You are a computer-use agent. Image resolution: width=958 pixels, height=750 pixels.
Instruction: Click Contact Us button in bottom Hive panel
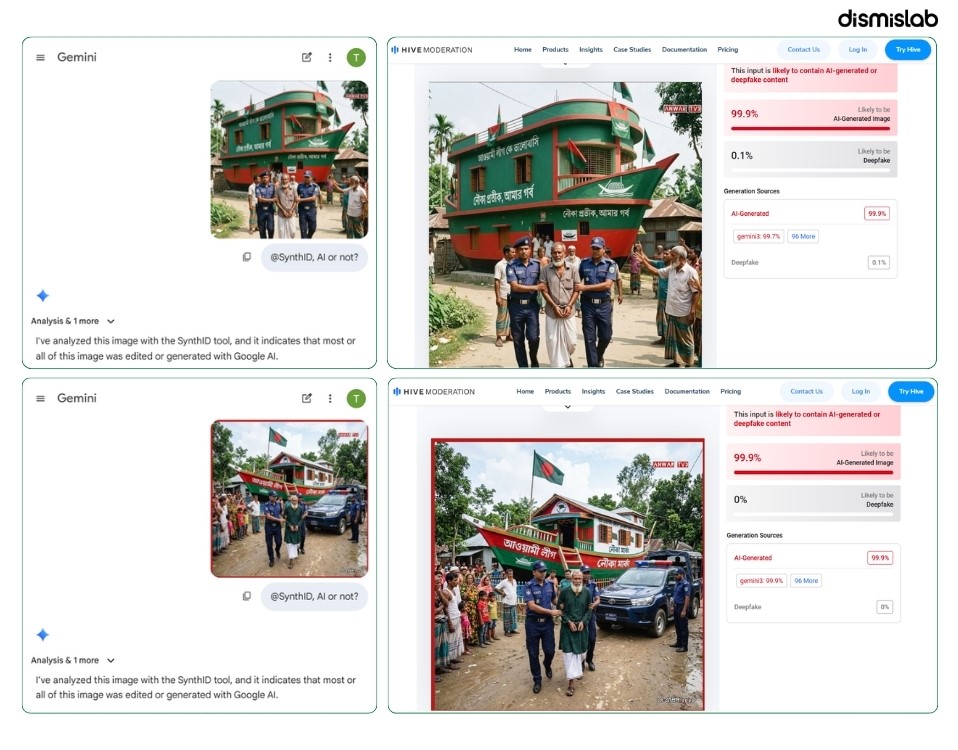pyautogui.click(x=806, y=391)
